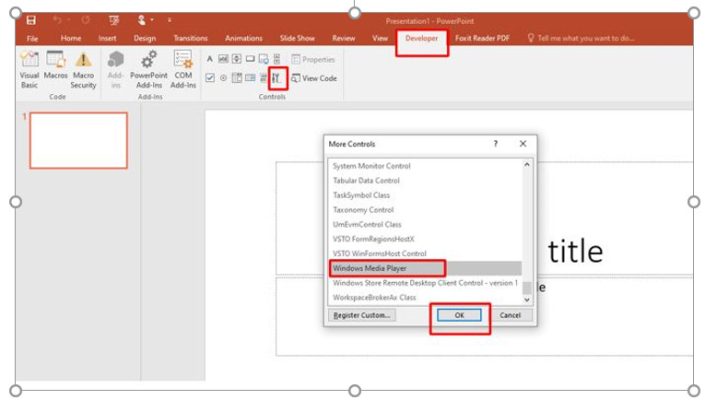Image resolution: width=705 pixels, height=400 pixels.
Task: Switch to the View tab
Action: pos(380,38)
